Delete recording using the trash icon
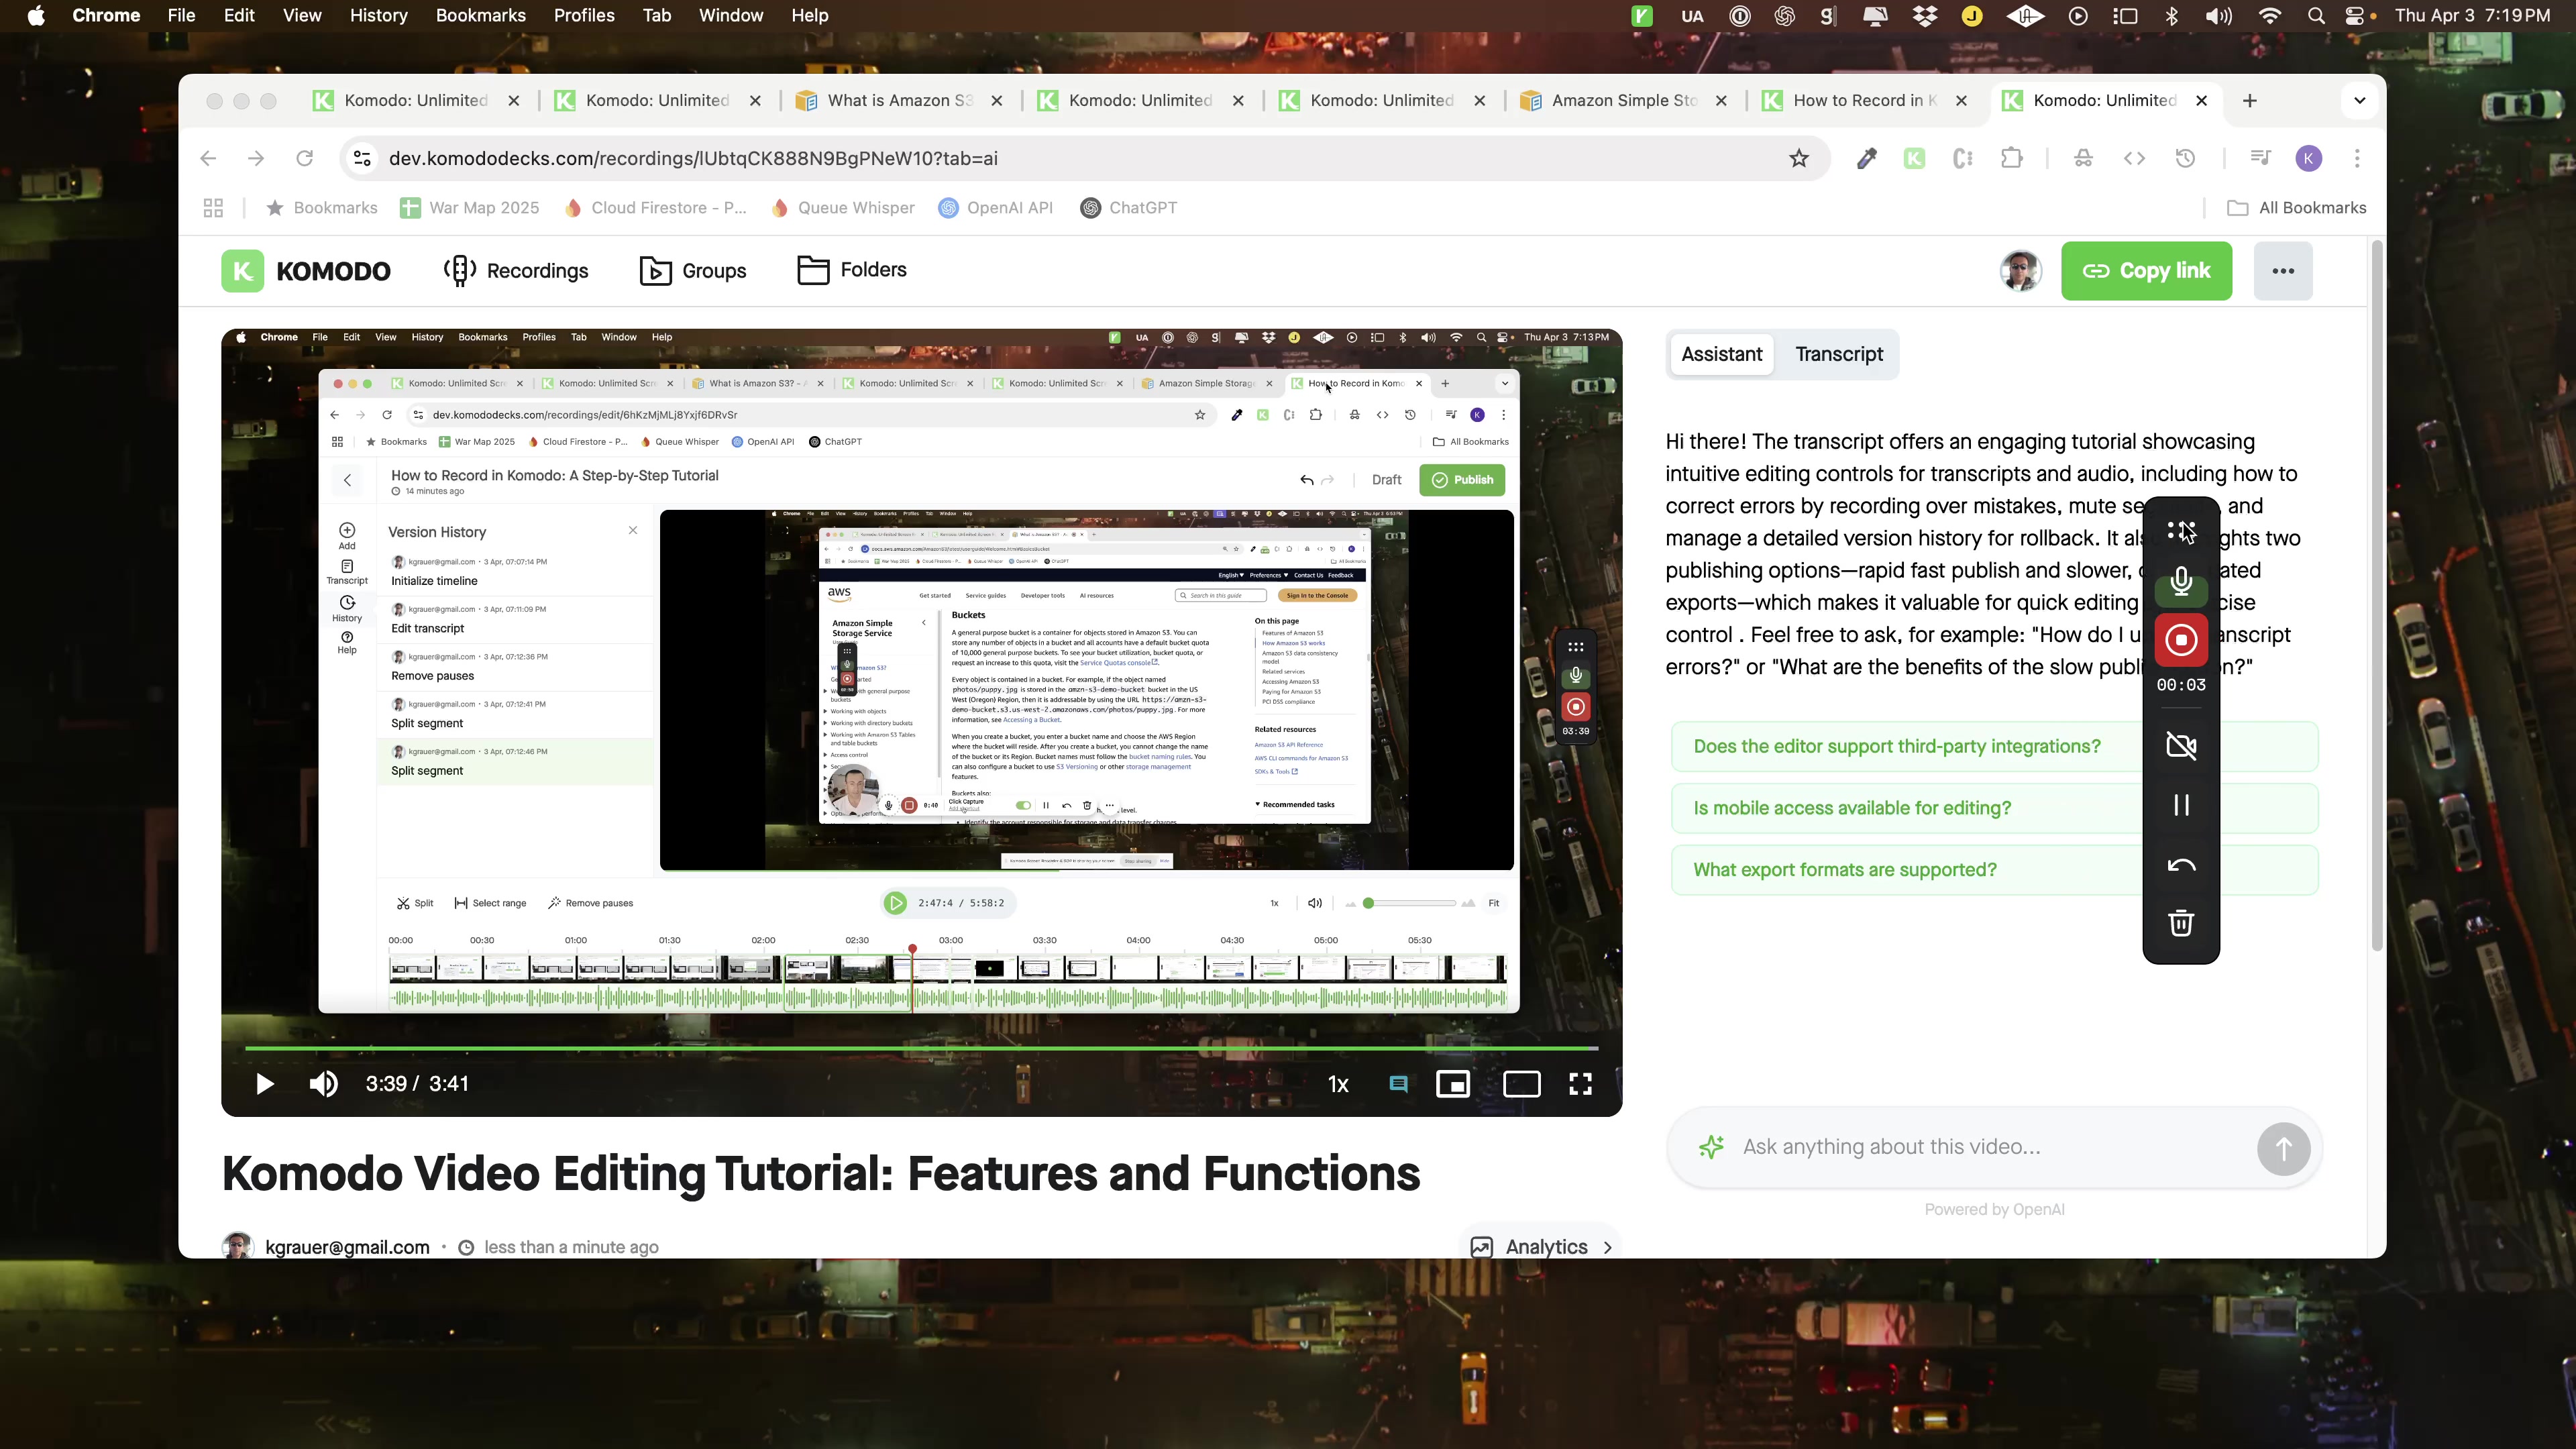The width and height of the screenshot is (2576, 1449). click(x=2181, y=923)
